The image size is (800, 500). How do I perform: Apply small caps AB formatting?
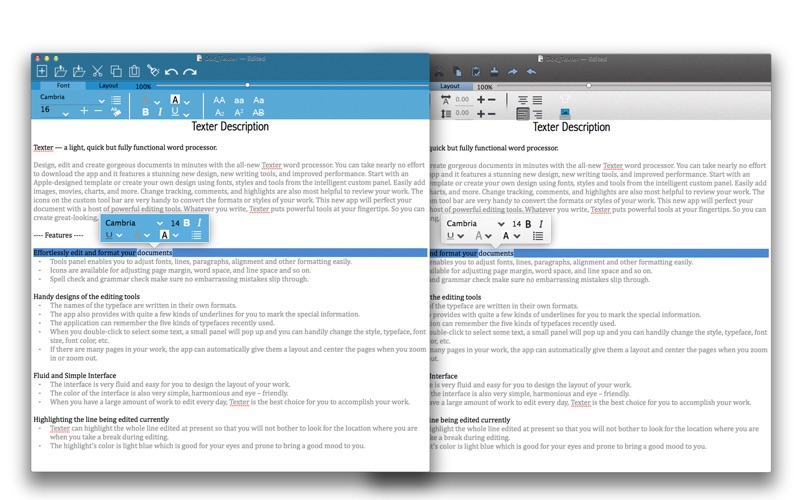pyautogui.click(x=259, y=112)
